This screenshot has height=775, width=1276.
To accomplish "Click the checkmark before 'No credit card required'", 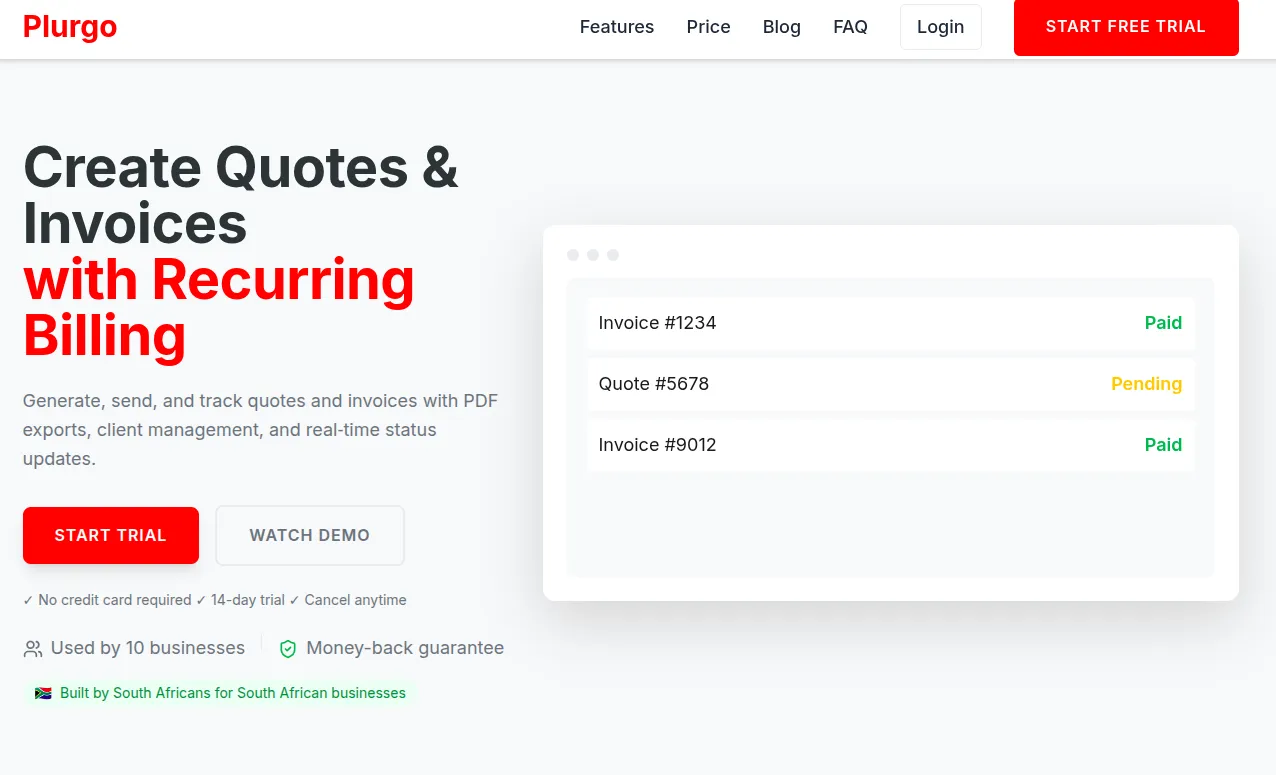I will [28, 600].
